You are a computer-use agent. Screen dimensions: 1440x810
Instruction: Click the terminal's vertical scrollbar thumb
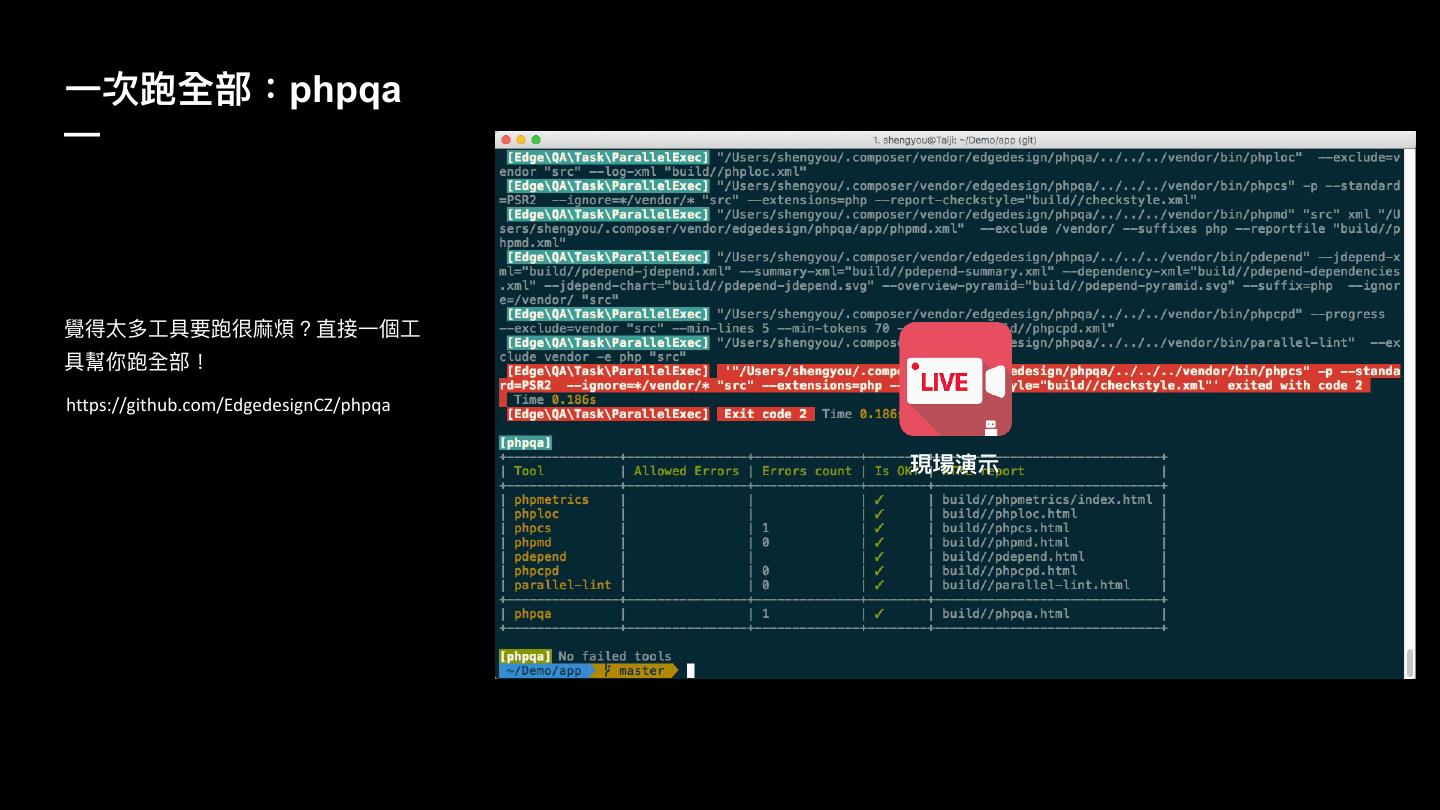point(1410,662)
